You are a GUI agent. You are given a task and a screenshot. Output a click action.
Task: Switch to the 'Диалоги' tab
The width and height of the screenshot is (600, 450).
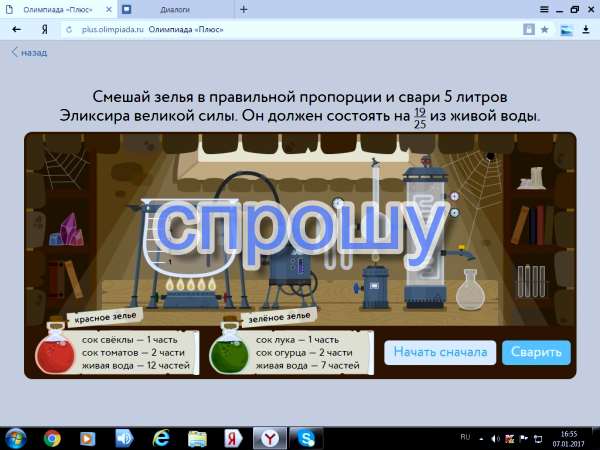tap(173, 9)
